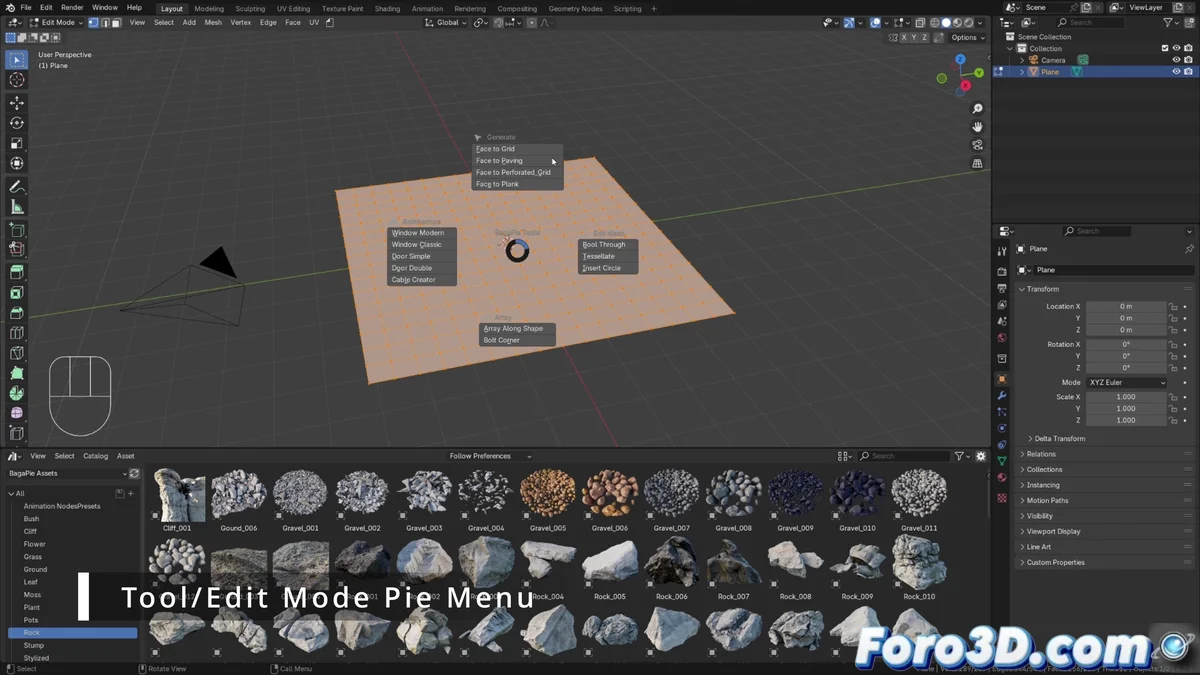Open the Follow Preferences dropdown
The width and height of the screenshot is (1200, 675).
pyautogui.click(x=490, y=456)
